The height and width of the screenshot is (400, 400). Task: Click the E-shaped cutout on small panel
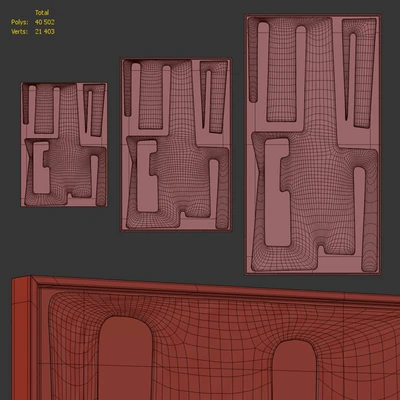[41, 167]
